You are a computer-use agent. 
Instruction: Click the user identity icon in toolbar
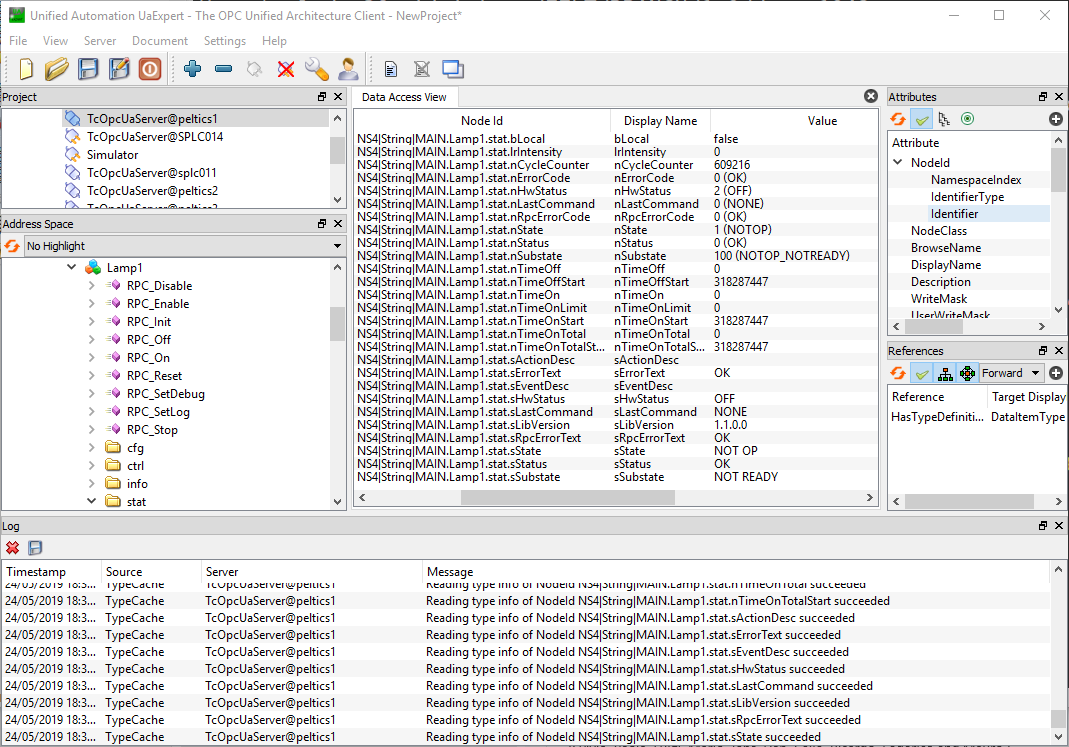tap(347, 69)
